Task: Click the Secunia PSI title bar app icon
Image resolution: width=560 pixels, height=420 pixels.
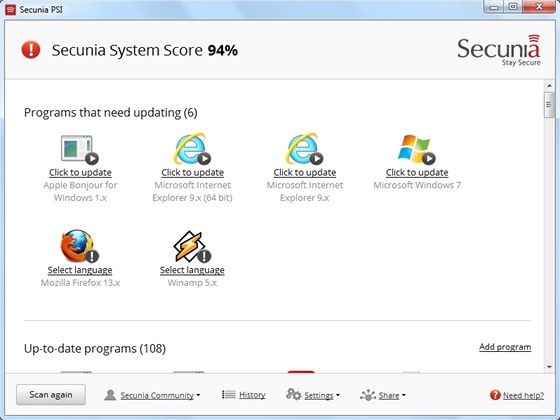Action: [x=10, y=9]
